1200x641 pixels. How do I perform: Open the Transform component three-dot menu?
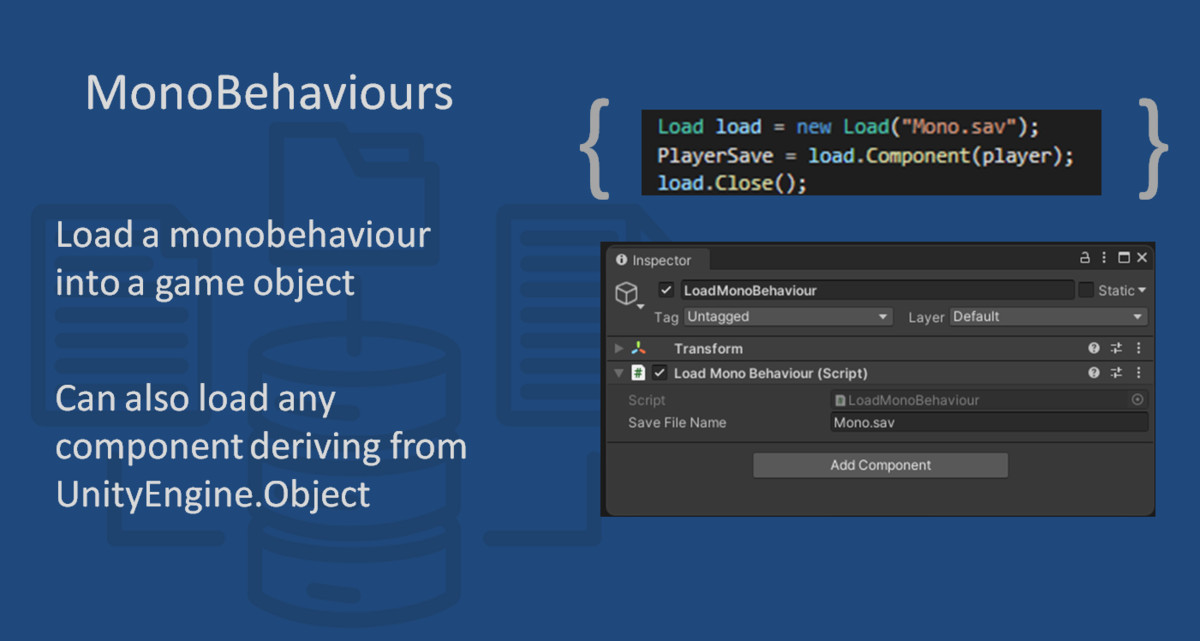pos(1138,348)
